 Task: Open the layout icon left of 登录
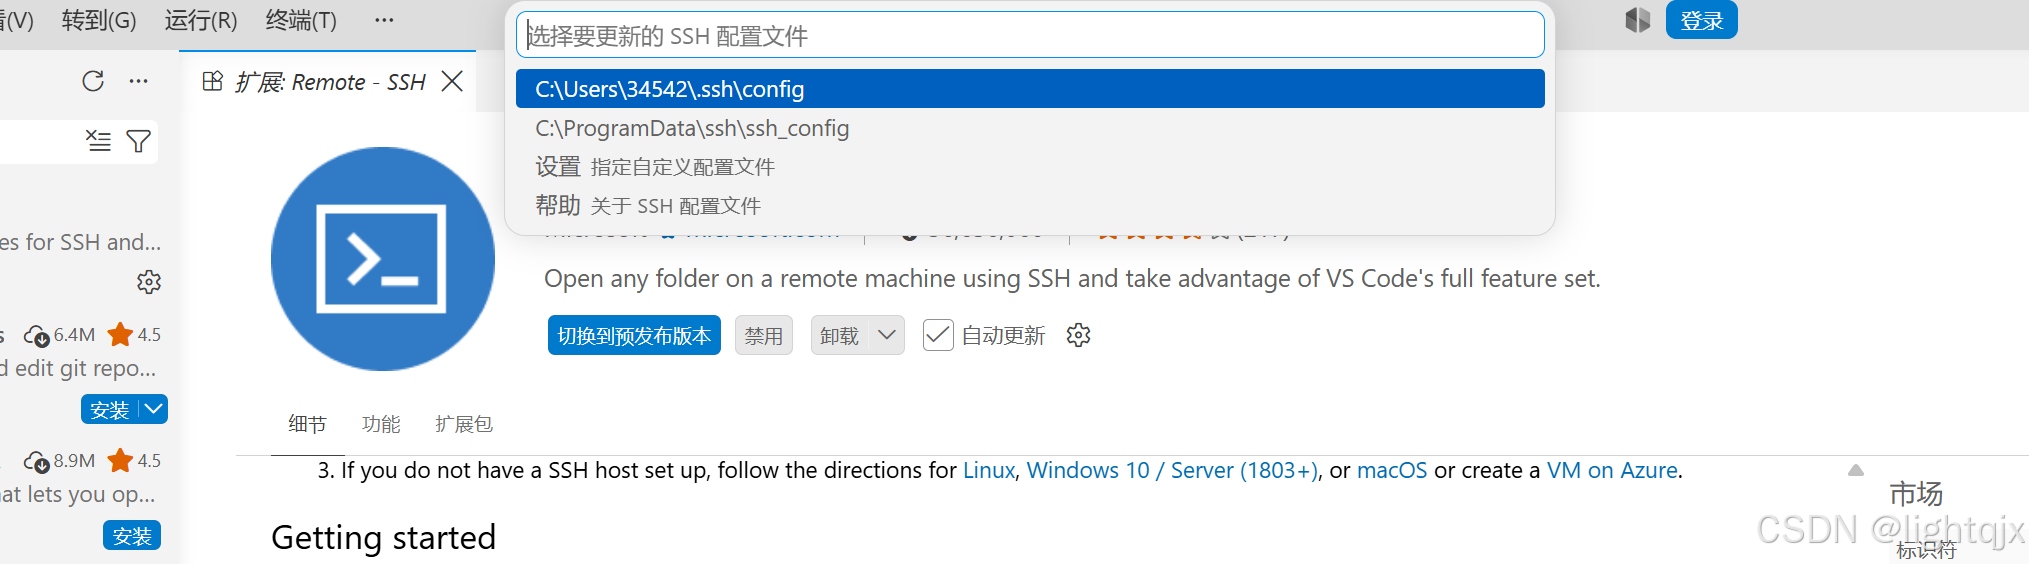click(1637, 20)
